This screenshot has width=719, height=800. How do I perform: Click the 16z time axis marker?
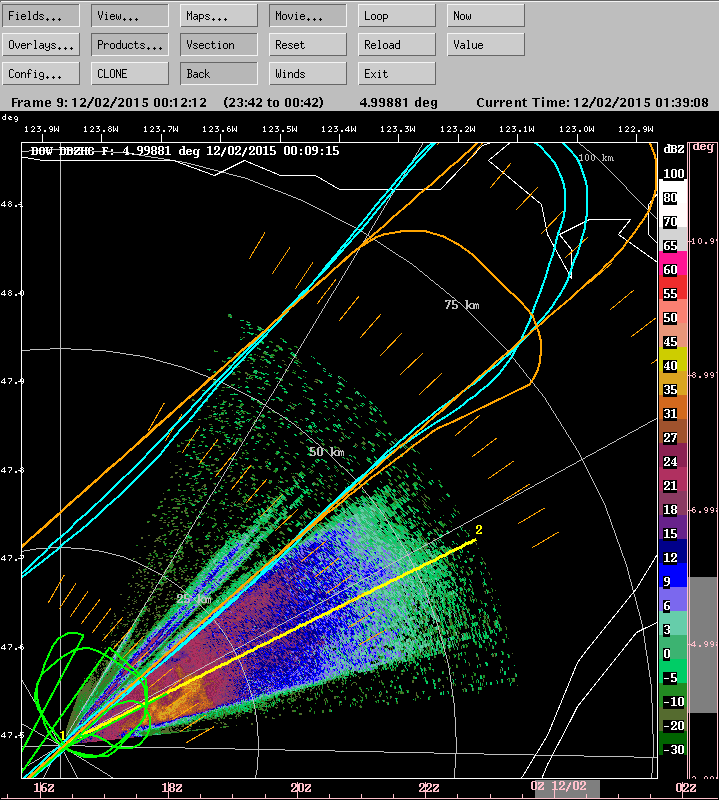click(44, 788)
